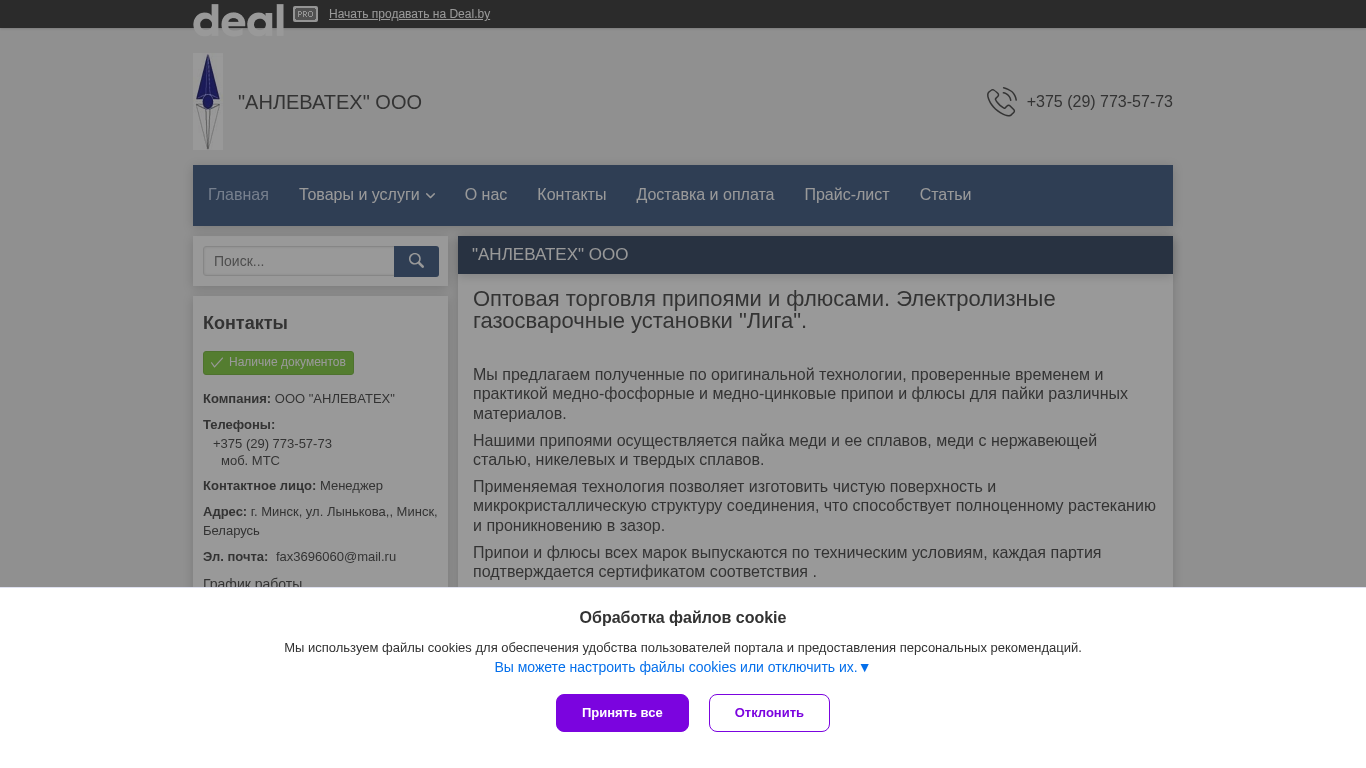Open Доставка и оплата menu item
Image resolution: width=1366 pixels, height=768 pixels.
705,194
